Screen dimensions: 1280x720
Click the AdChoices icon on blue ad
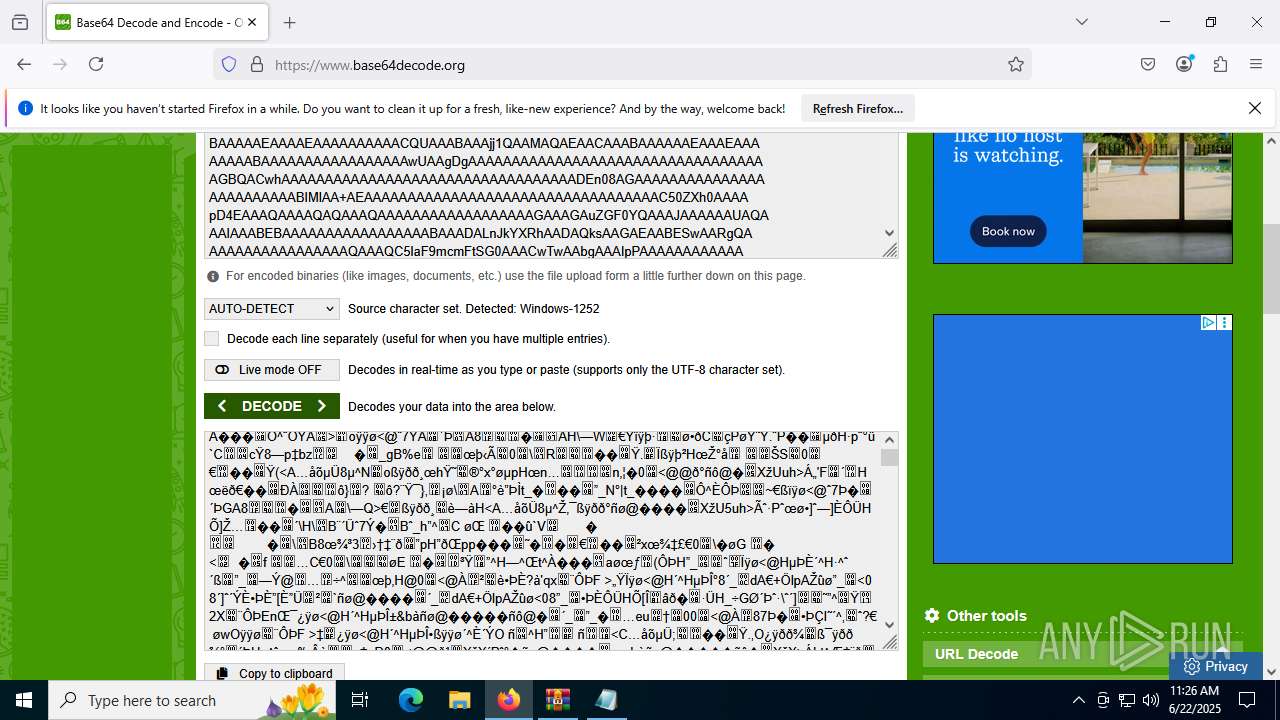tap(1208, 323)
